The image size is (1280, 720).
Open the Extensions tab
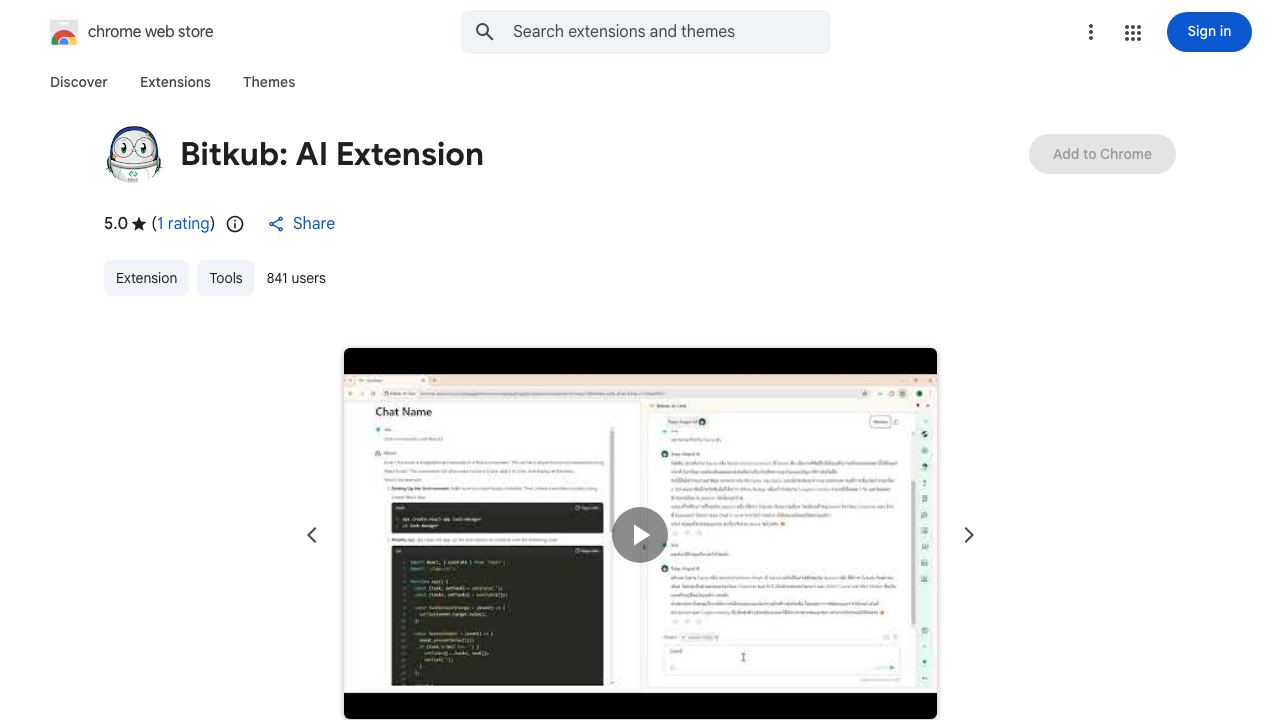[x=175, y=82]
